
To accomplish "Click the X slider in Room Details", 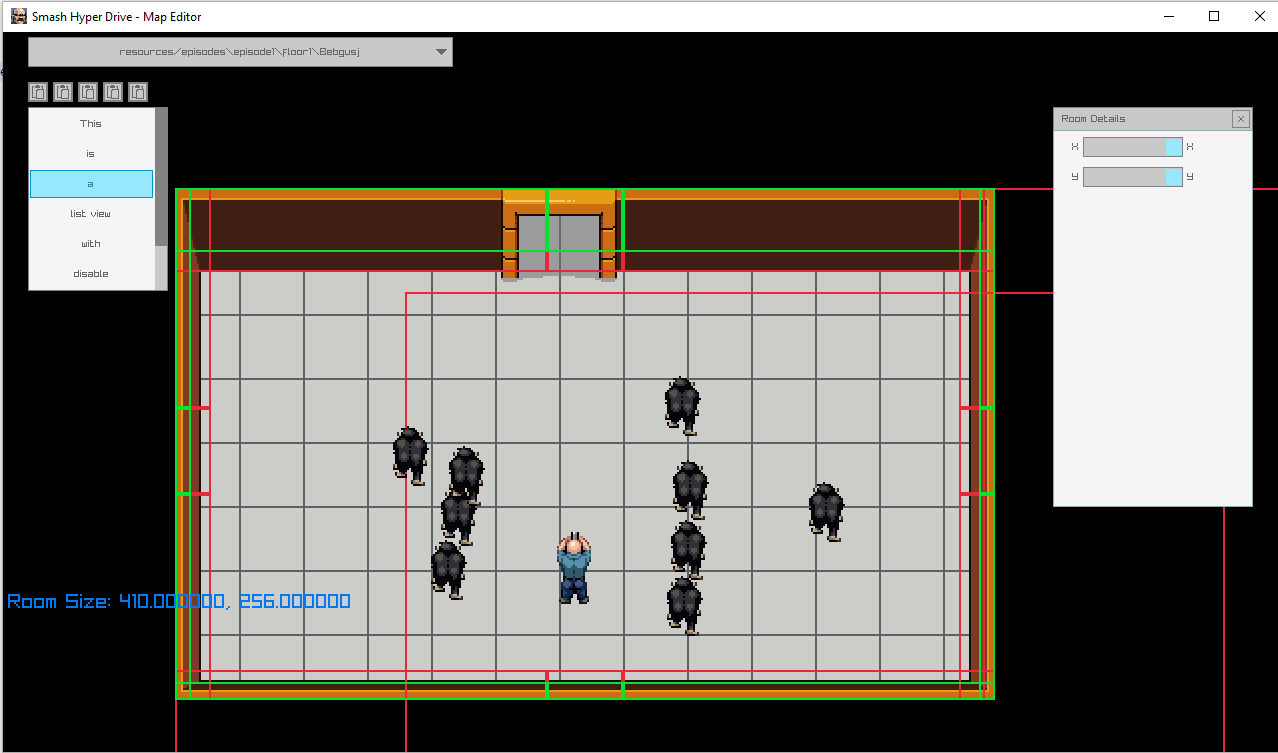I will click(x=1133, y=147).
